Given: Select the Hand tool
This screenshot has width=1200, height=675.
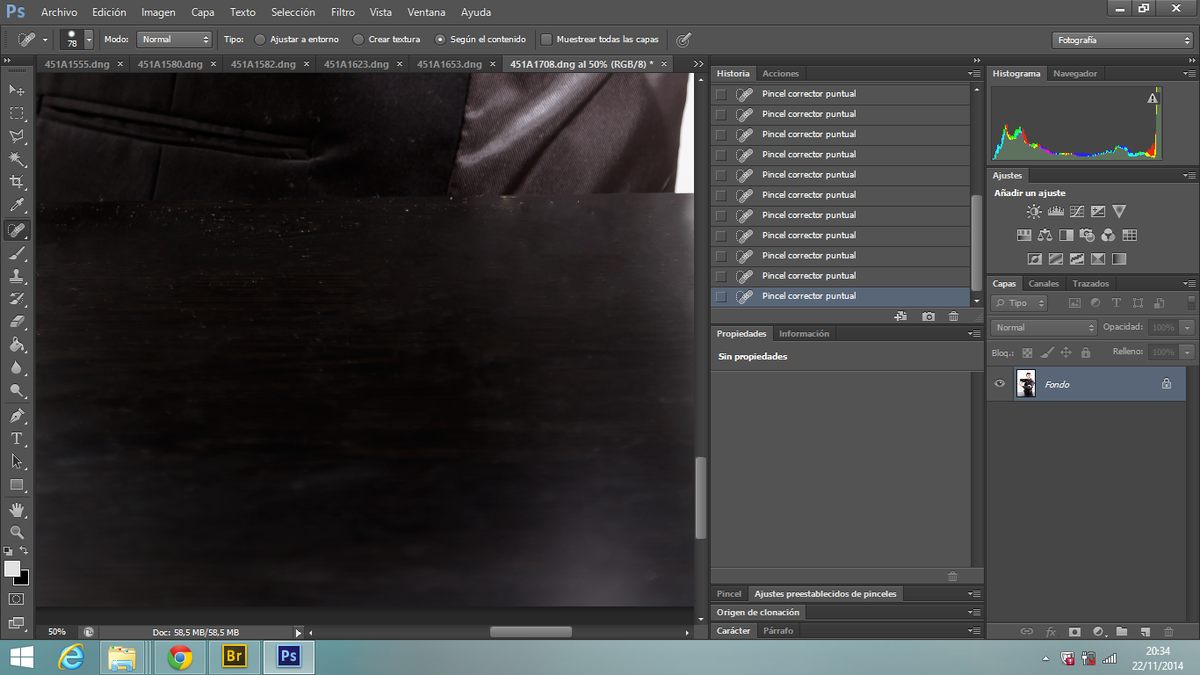Looking at the screenshot, I should (17, 510).
